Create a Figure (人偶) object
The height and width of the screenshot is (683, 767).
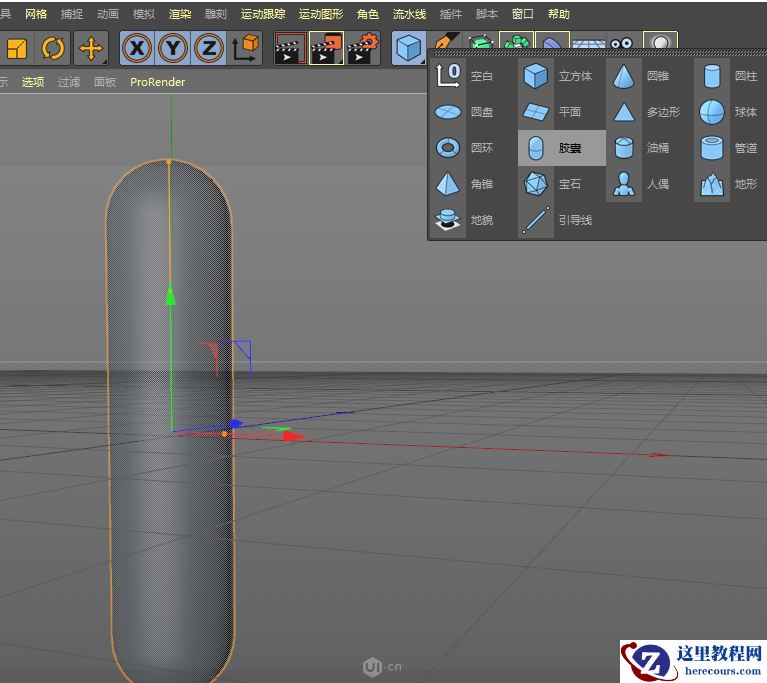(647, 184)
